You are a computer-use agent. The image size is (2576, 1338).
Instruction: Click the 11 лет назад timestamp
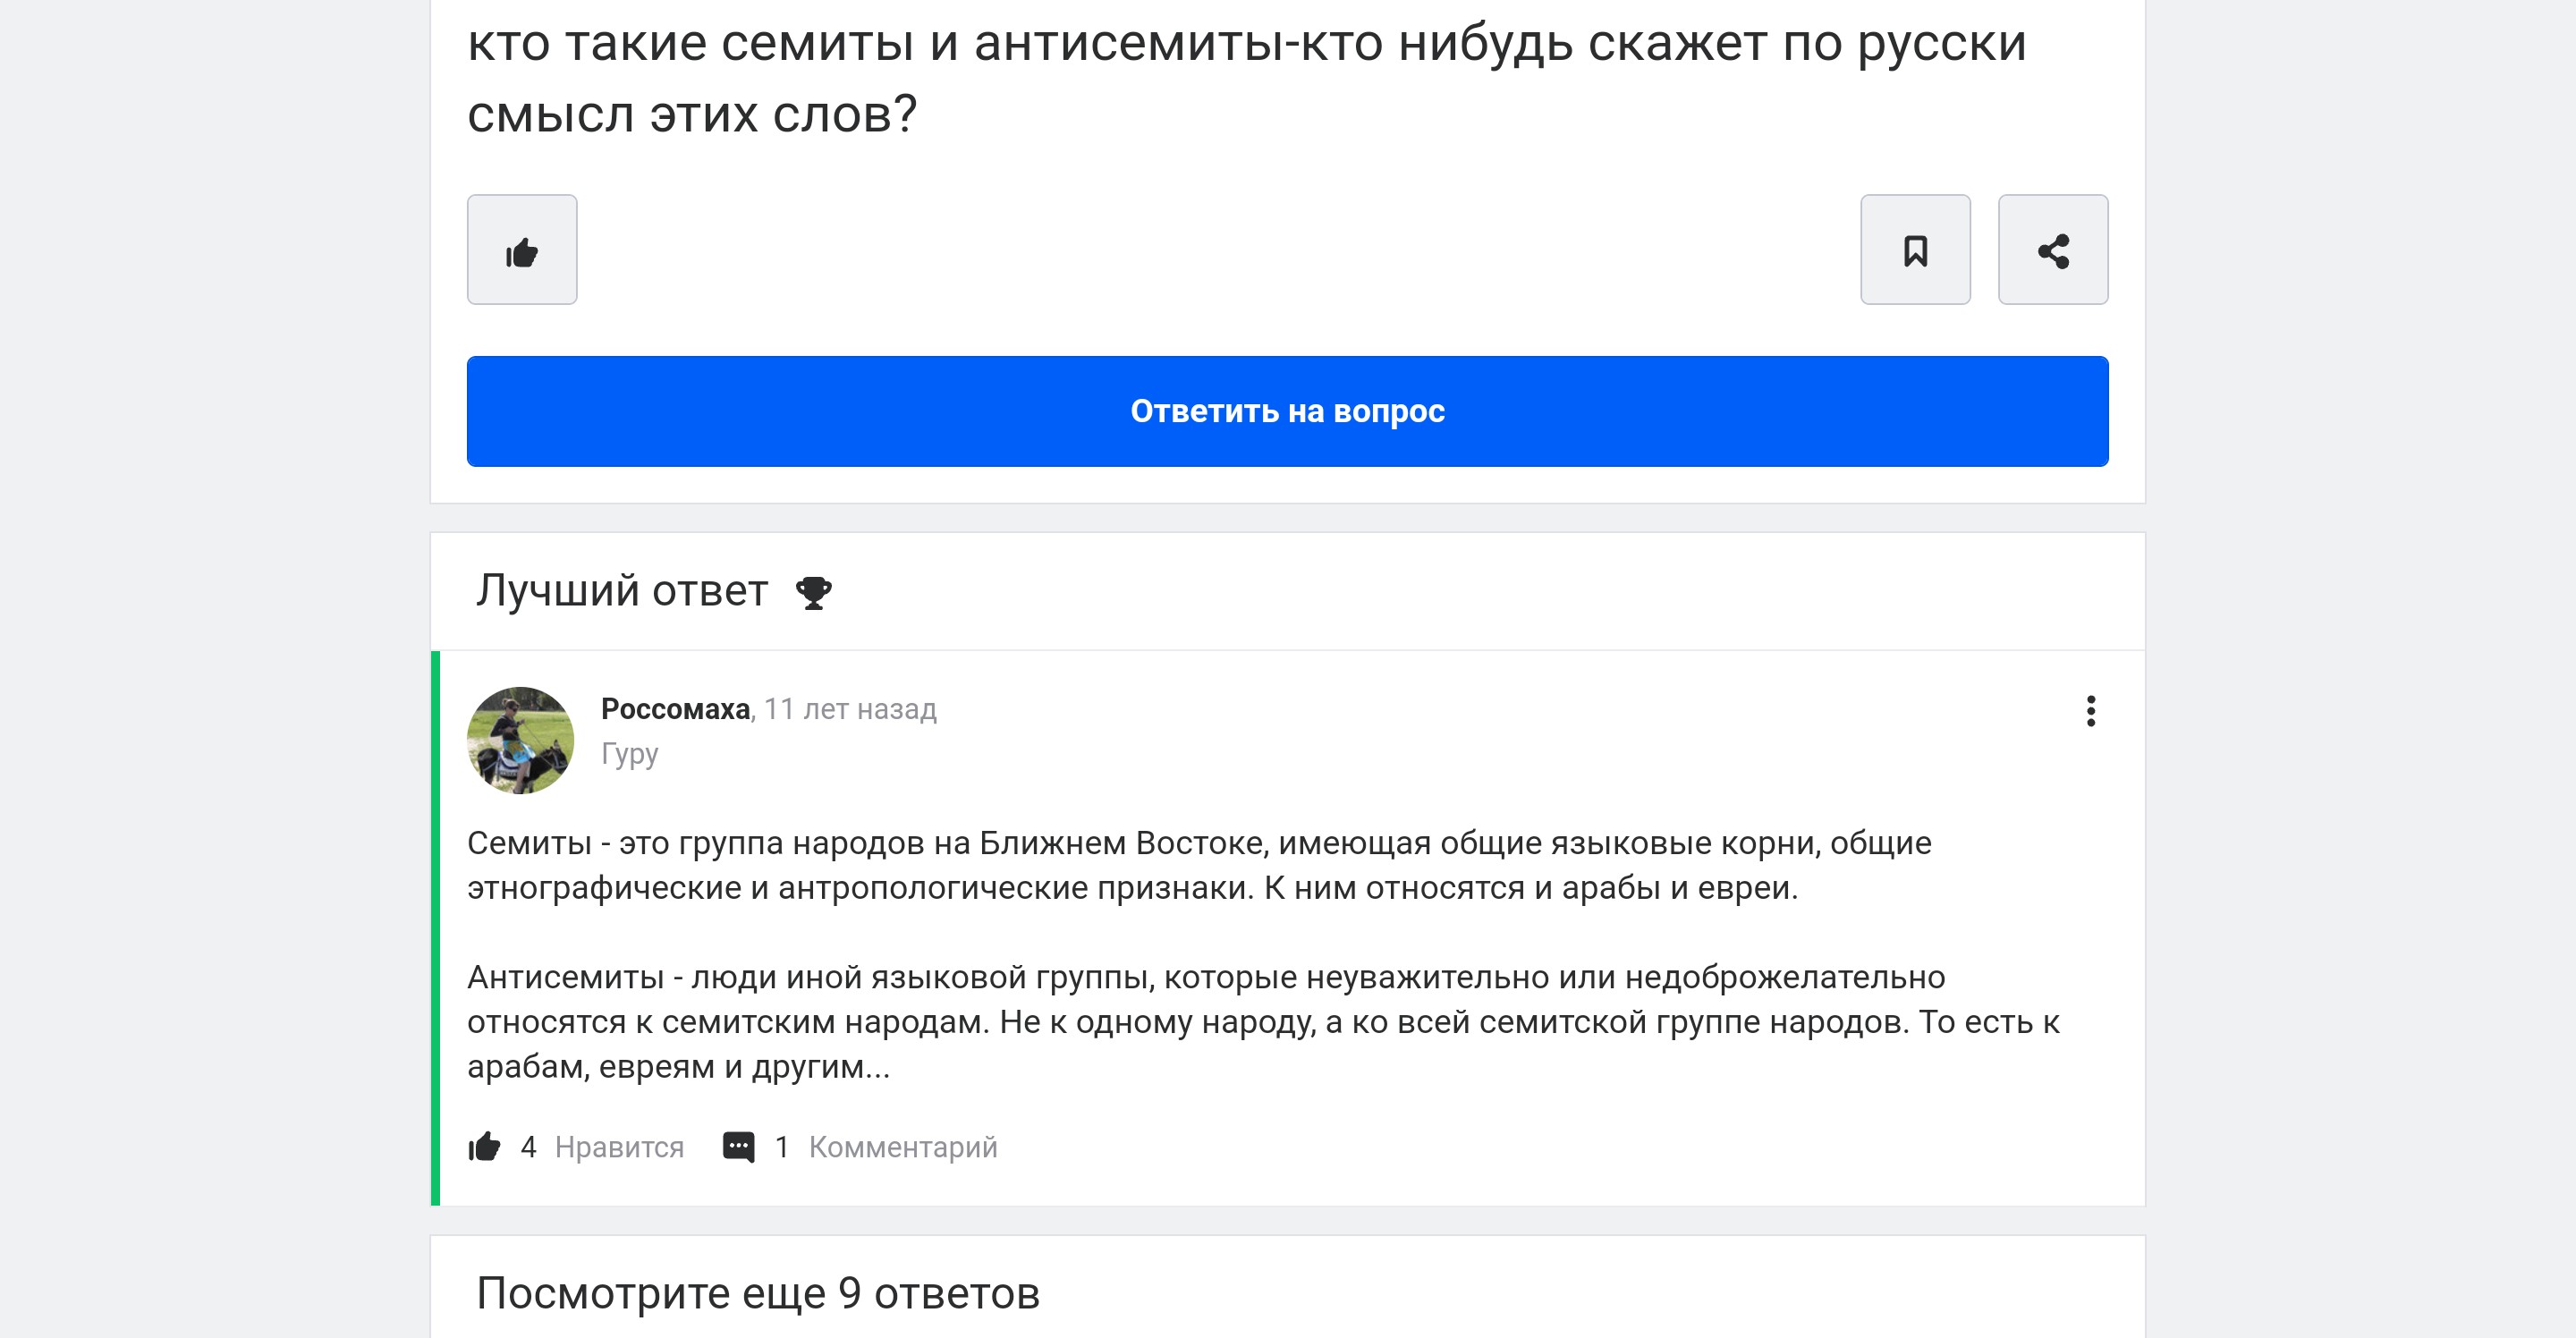851,709
